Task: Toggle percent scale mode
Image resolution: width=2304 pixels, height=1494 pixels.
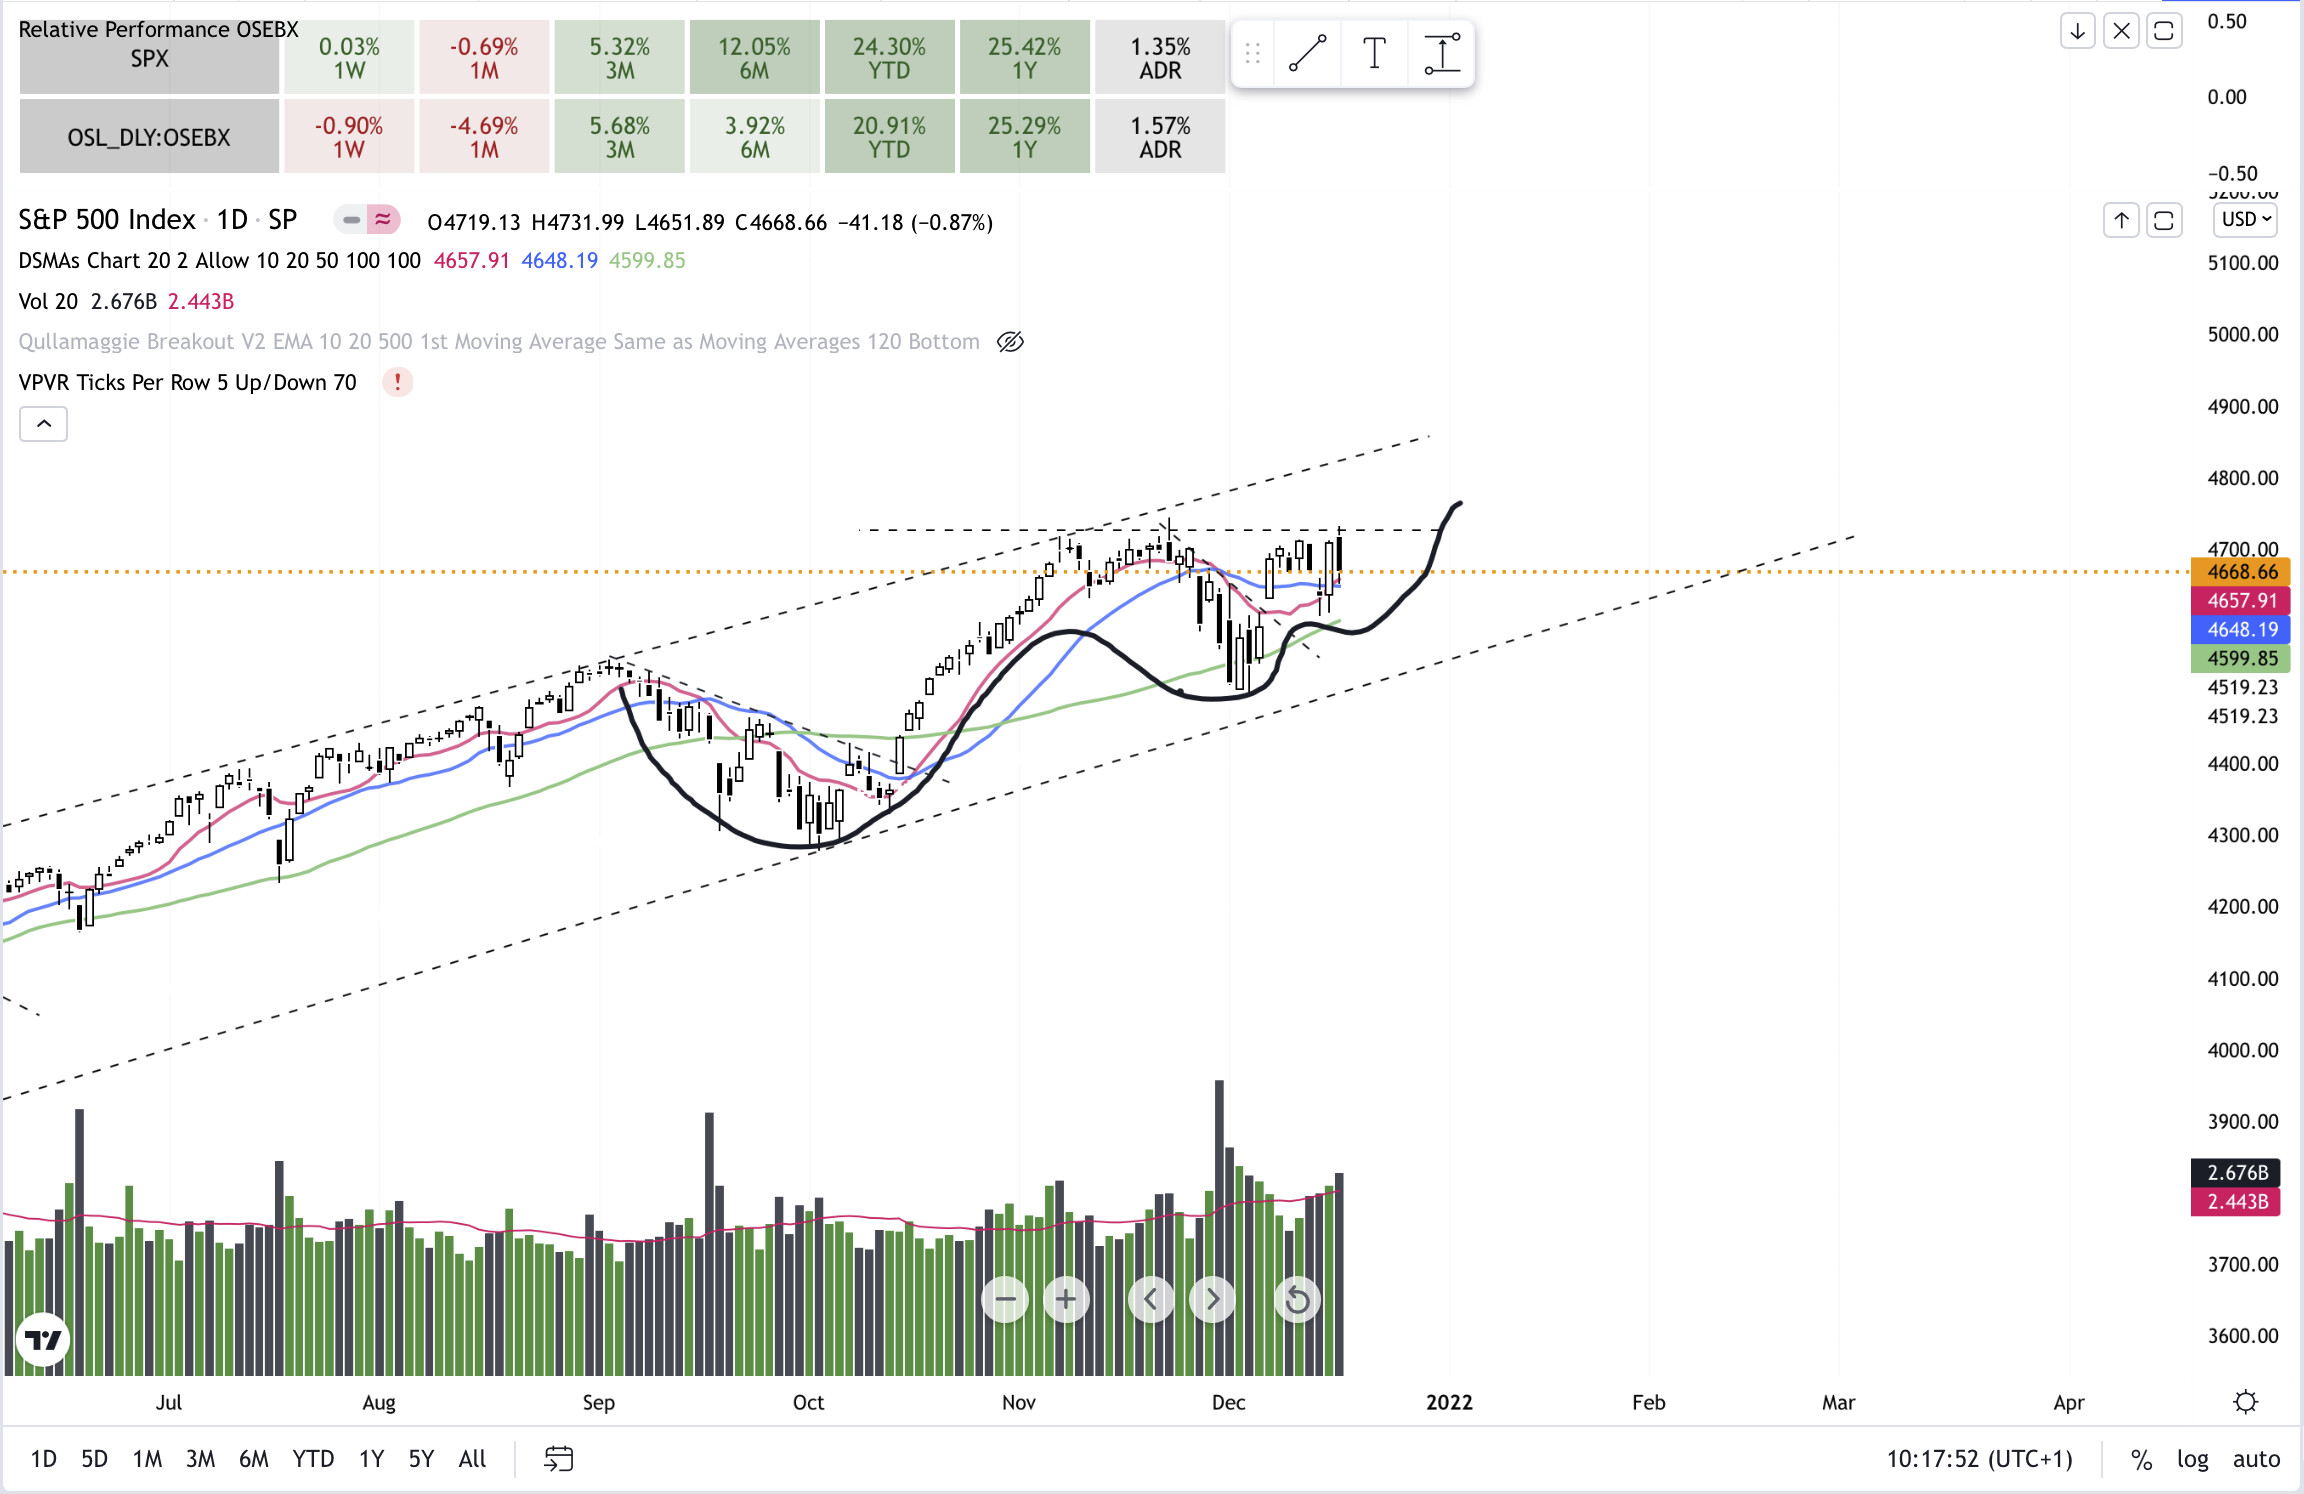Action: 2141,1460
